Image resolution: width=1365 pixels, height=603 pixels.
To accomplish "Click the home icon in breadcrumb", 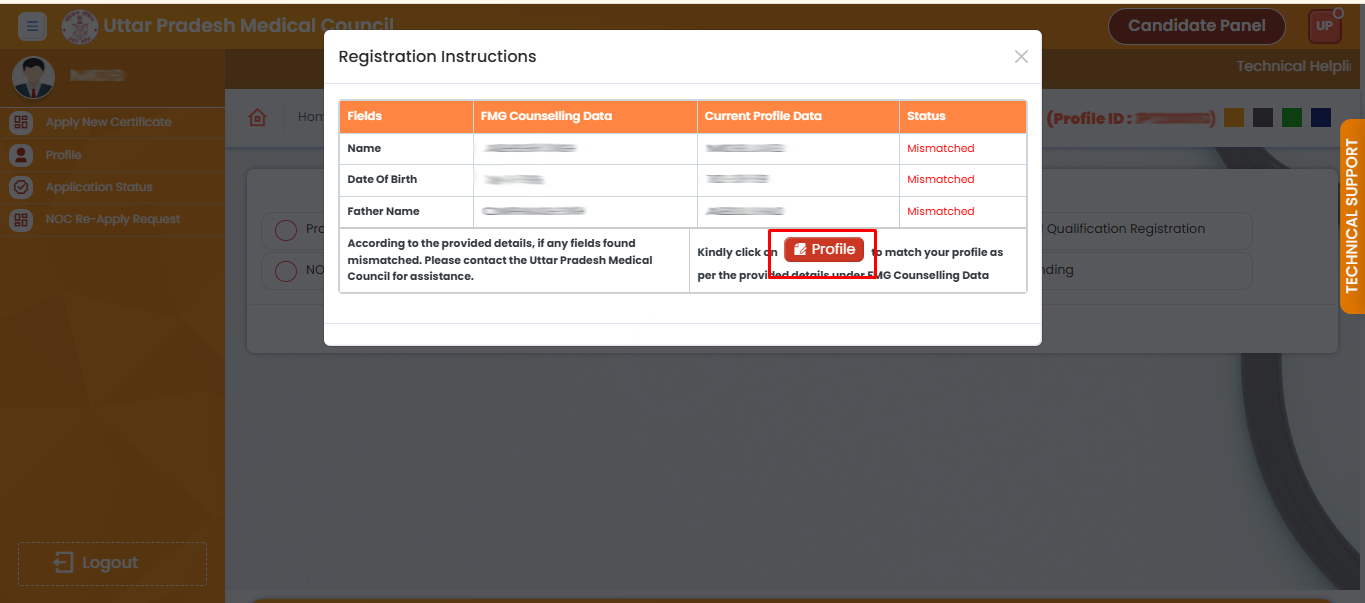I will pos(258,117).
